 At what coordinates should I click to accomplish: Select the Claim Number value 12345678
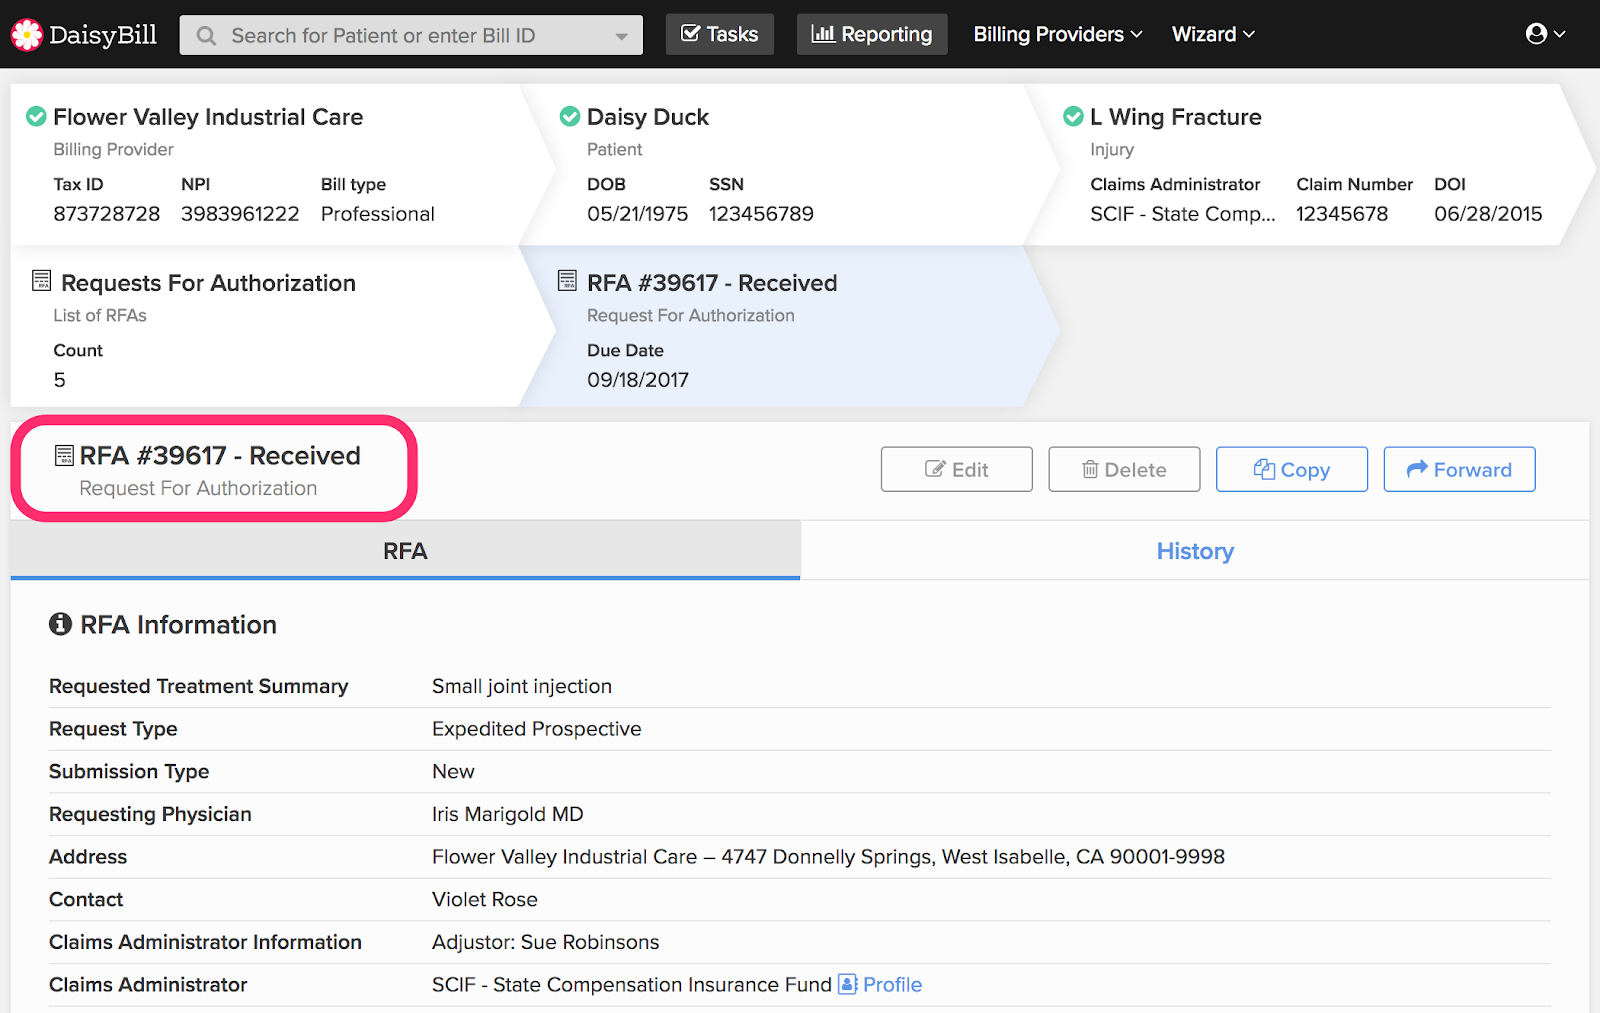1342,214
